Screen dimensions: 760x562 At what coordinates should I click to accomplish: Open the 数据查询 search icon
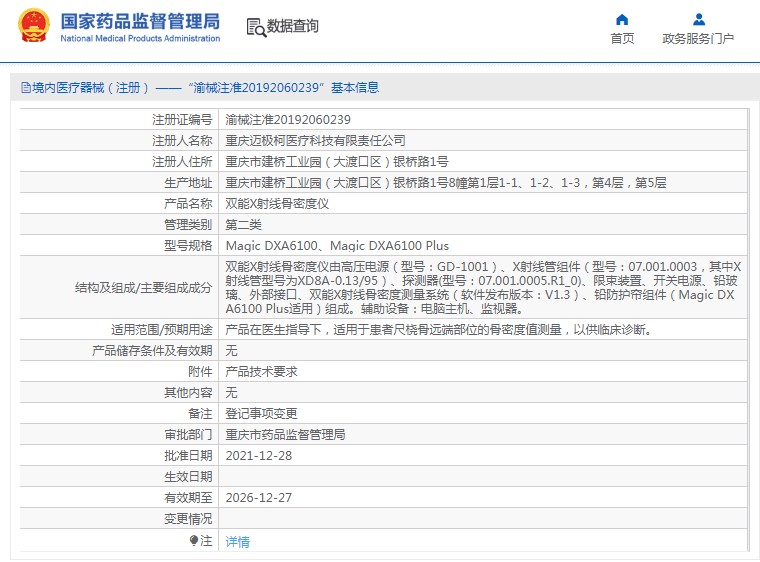click(256, 27)
